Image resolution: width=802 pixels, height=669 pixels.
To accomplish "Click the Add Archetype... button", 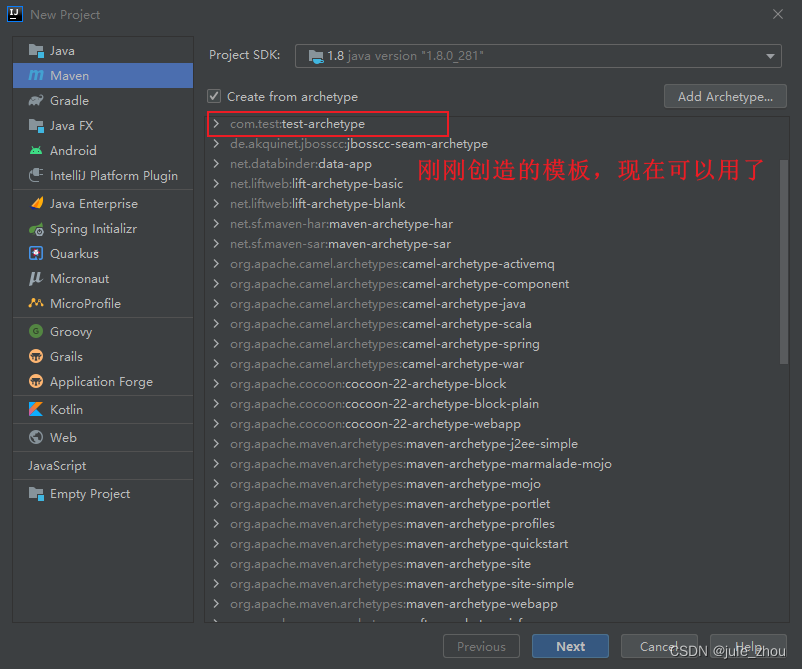I will [x=725, y=97].
